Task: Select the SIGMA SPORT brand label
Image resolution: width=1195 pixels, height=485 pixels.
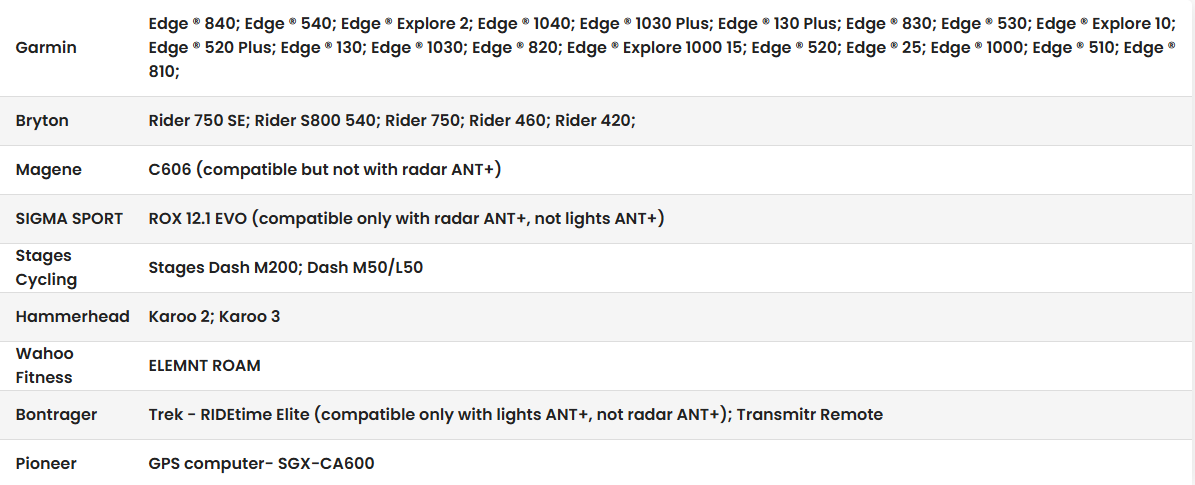Action: (69, 218)
